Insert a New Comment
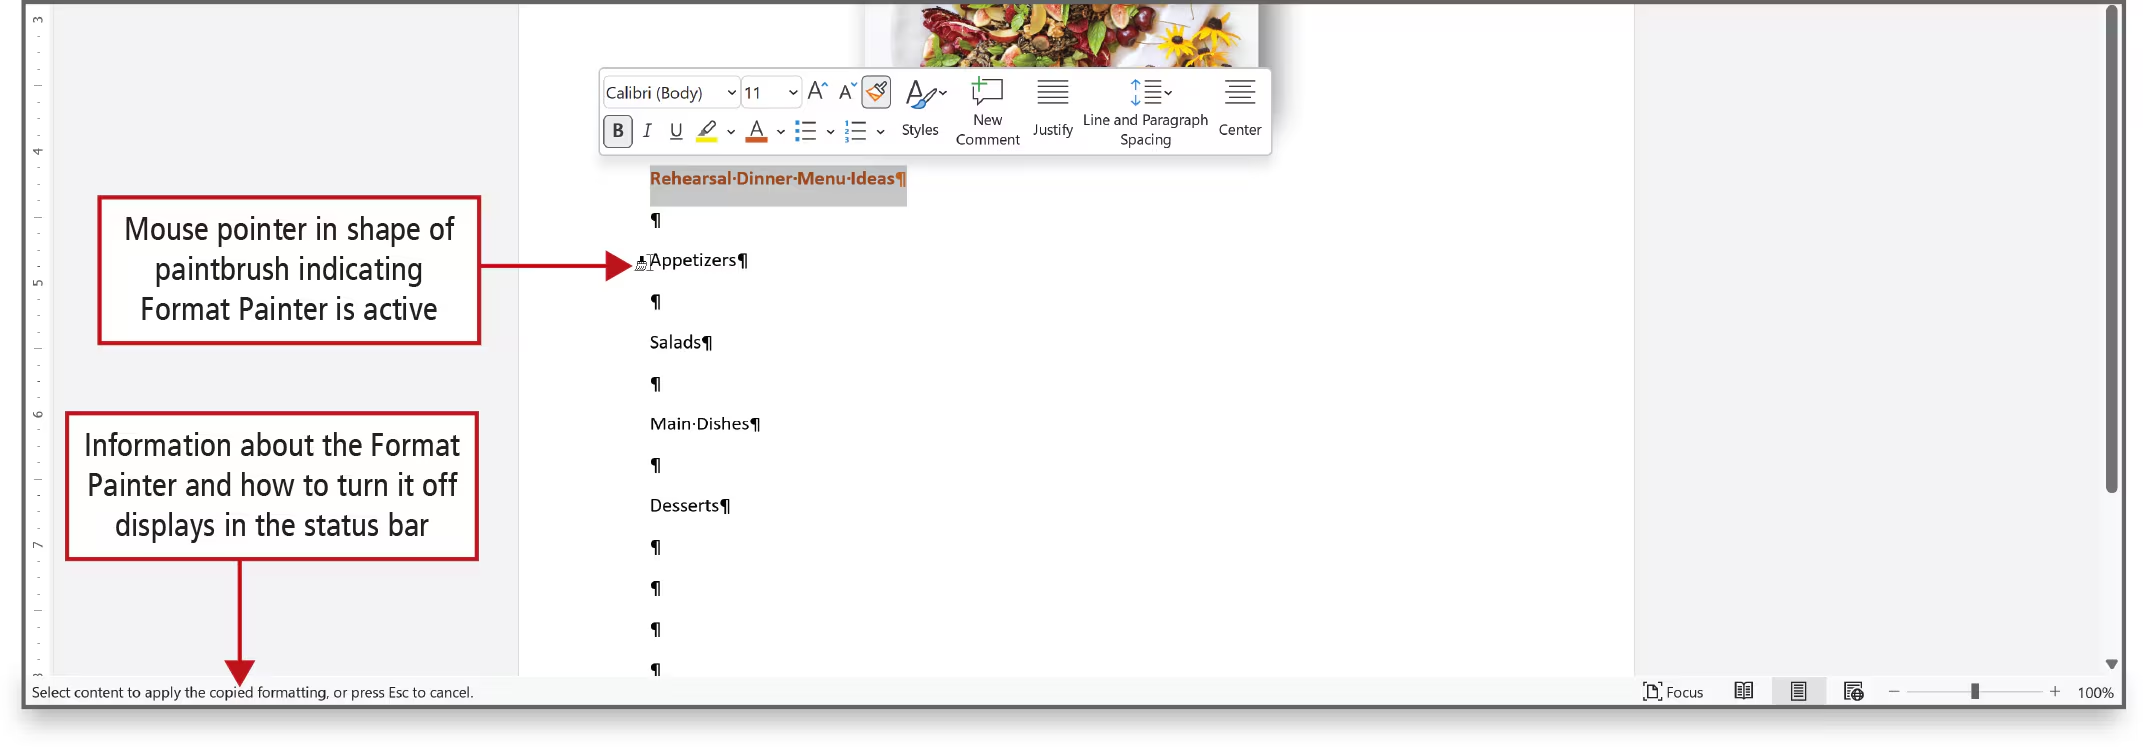This screenshot has height=747, width=2143. 987,111
